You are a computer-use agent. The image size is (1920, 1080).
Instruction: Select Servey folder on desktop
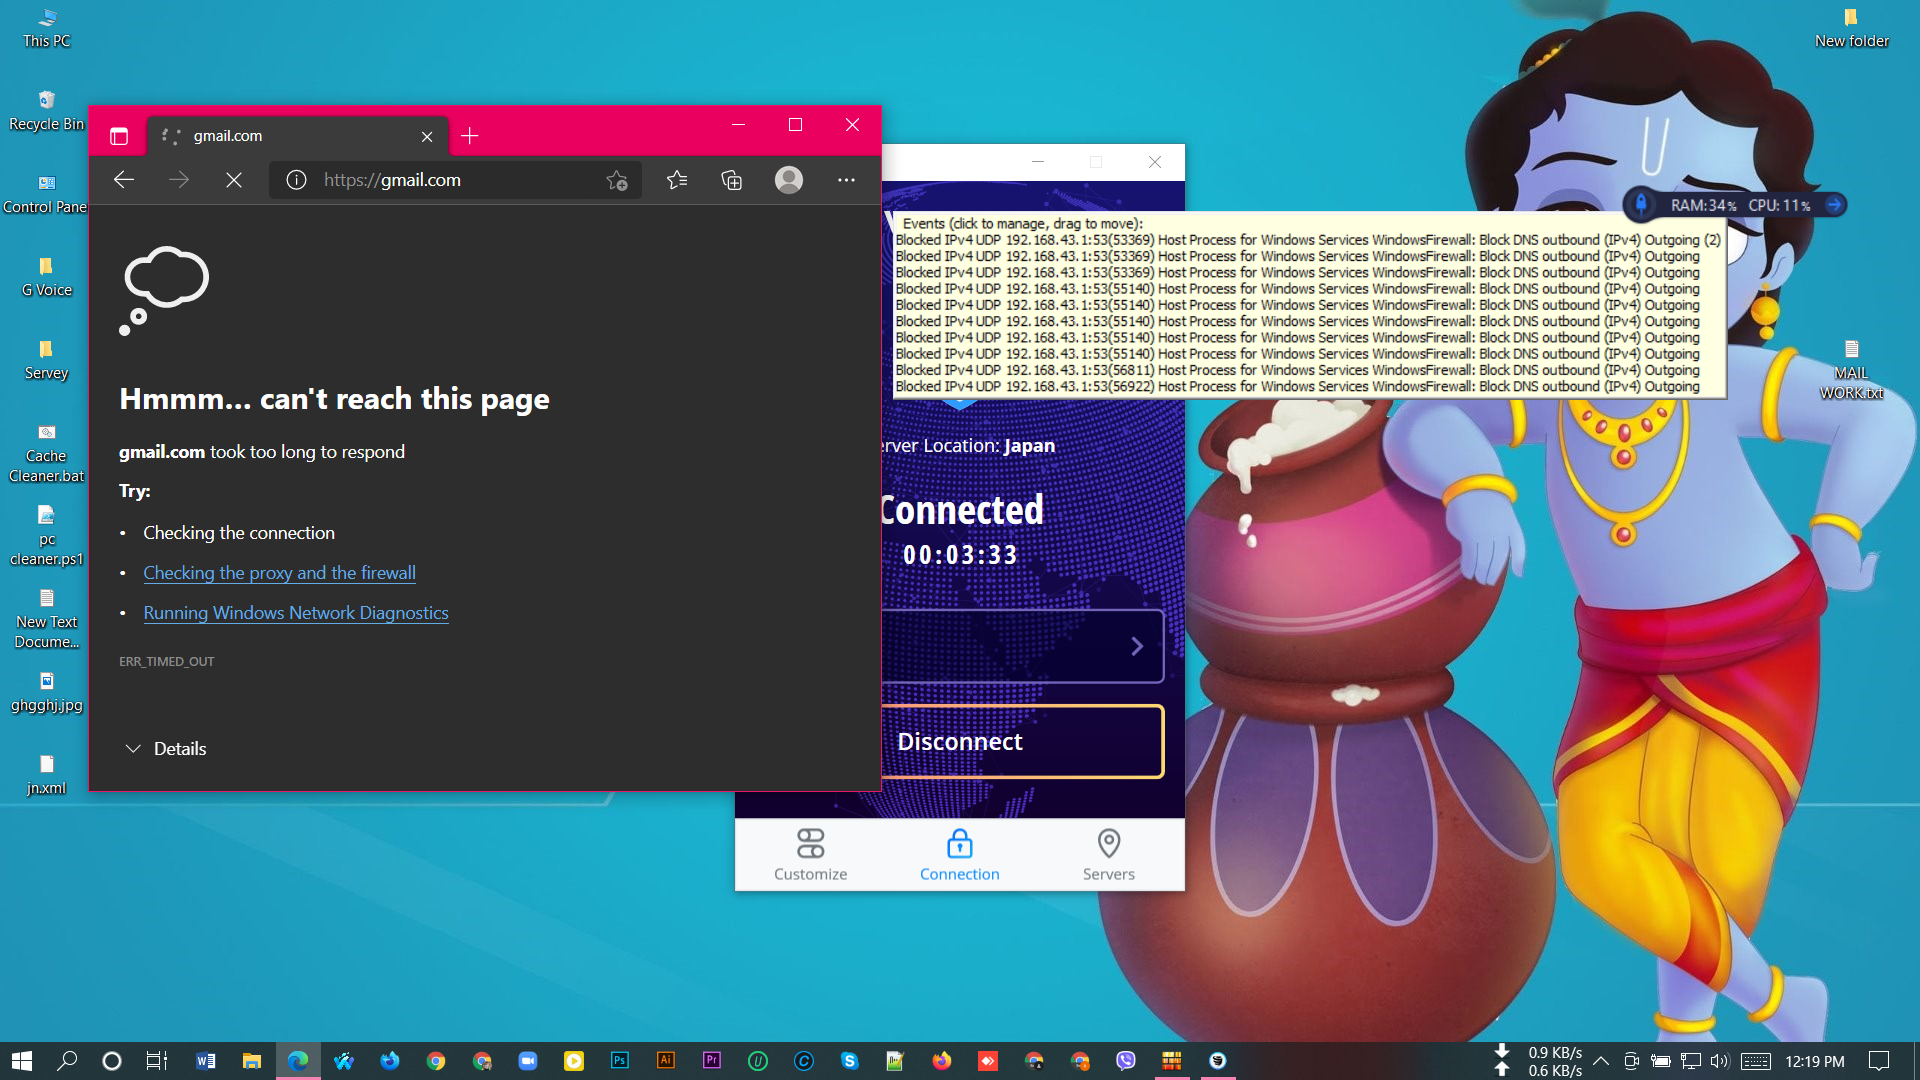point(46,360)
